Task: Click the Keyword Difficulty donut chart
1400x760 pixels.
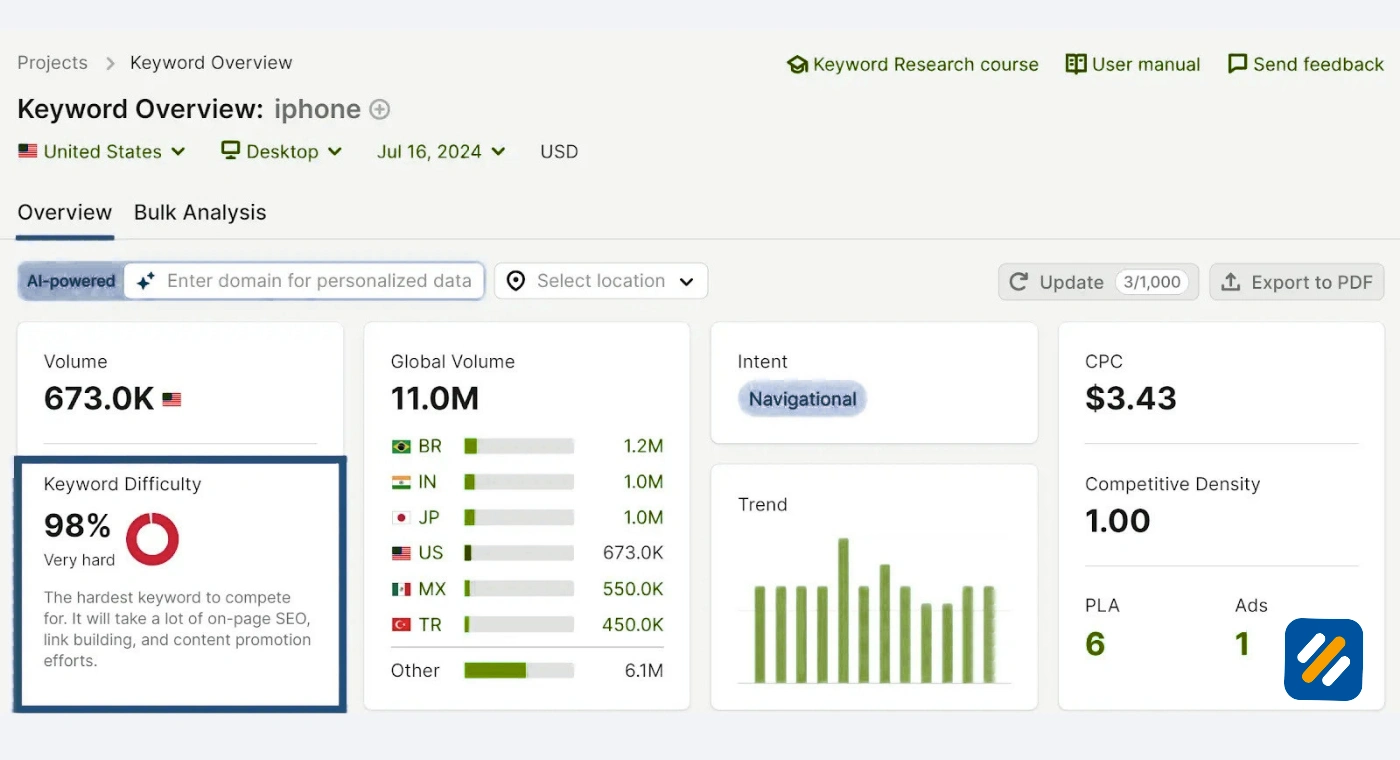Action: [x=152, y=539]
